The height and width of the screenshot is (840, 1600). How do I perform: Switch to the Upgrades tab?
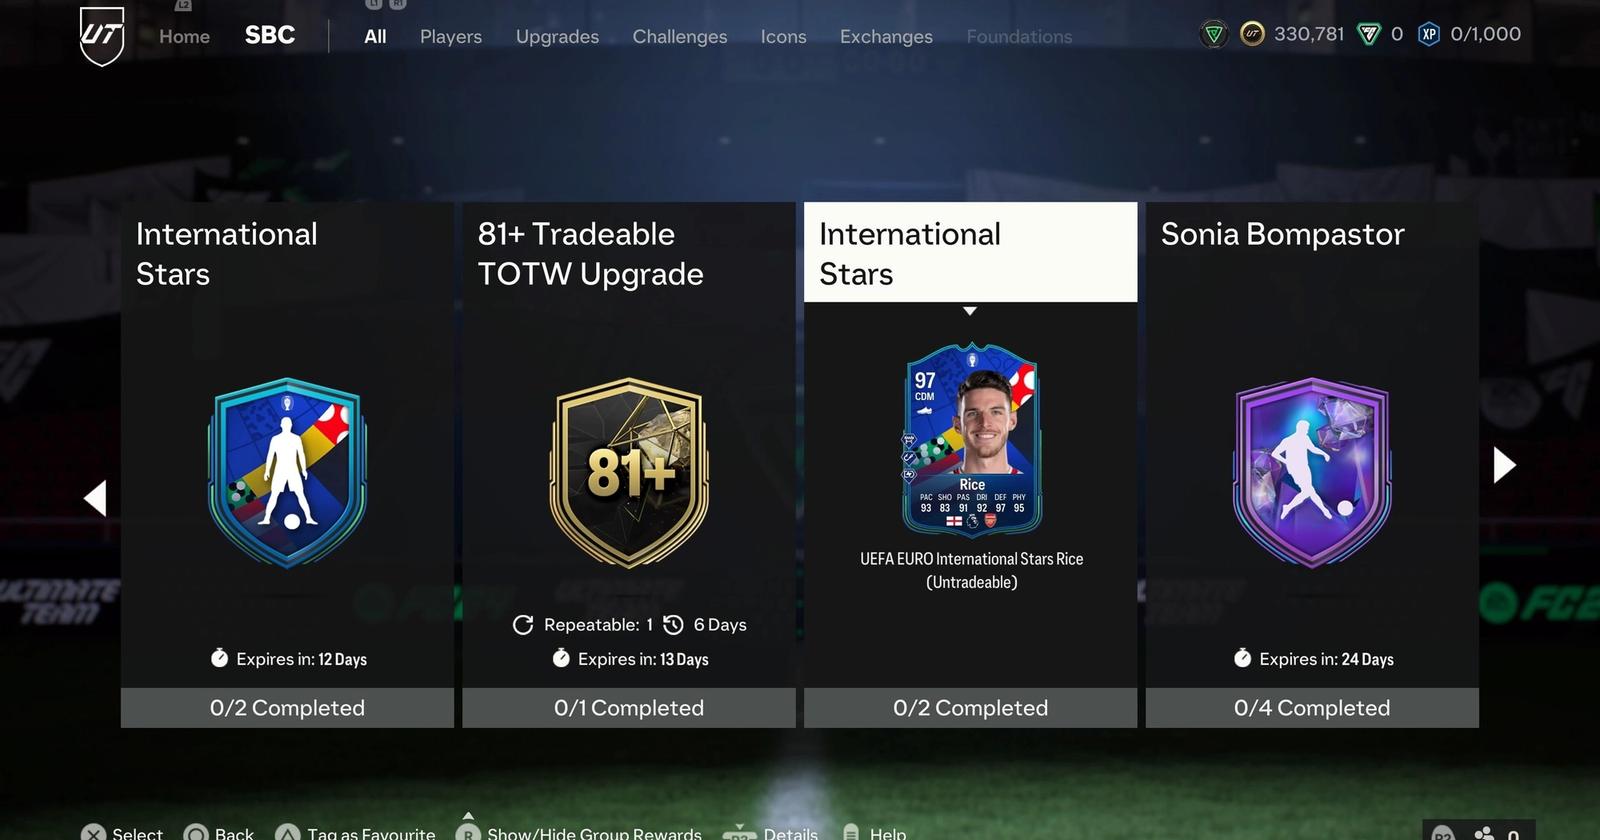[x=557, y=36]
